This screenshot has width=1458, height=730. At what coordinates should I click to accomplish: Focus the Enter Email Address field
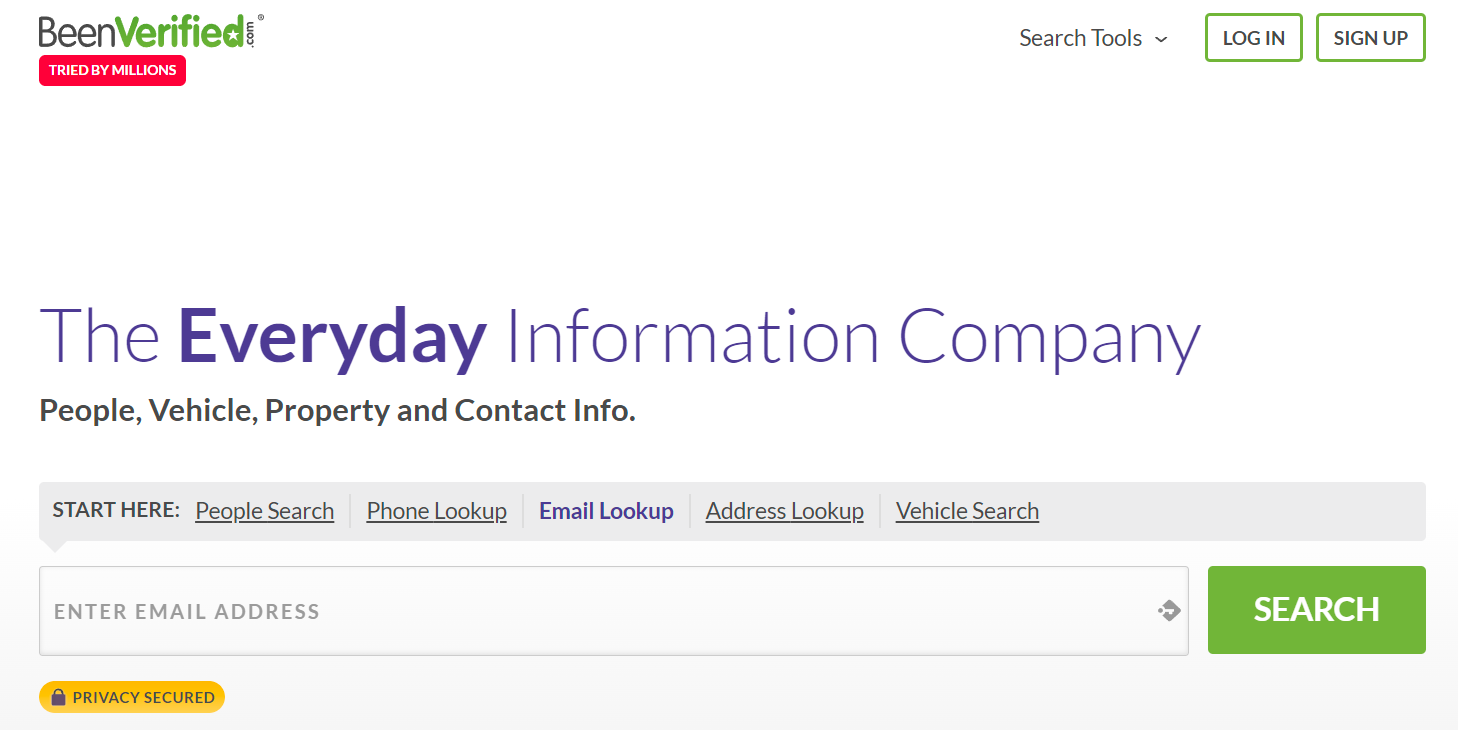coord(614,611)
